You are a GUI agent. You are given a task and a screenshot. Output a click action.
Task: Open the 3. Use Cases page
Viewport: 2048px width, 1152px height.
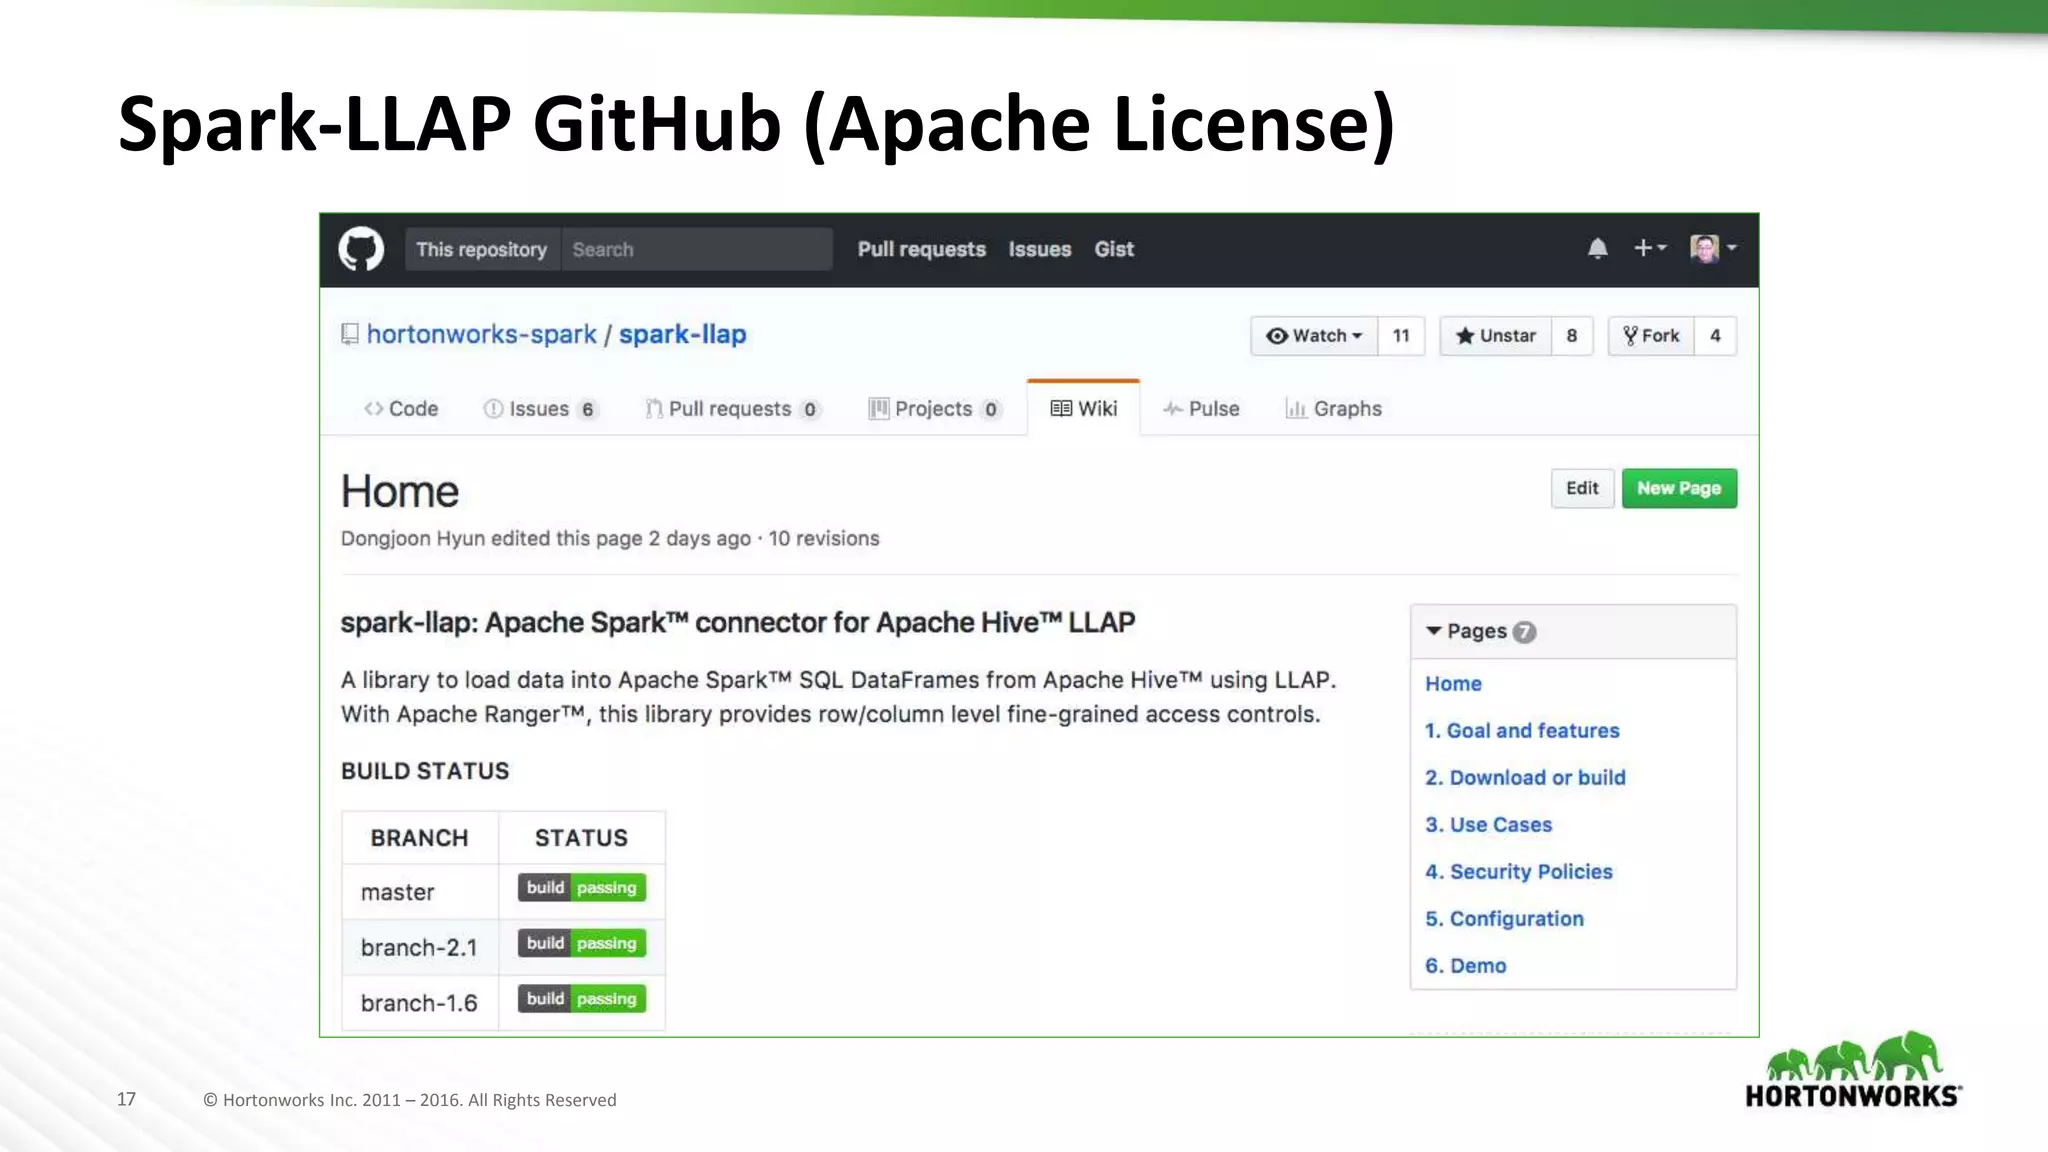coord(1488,825)
